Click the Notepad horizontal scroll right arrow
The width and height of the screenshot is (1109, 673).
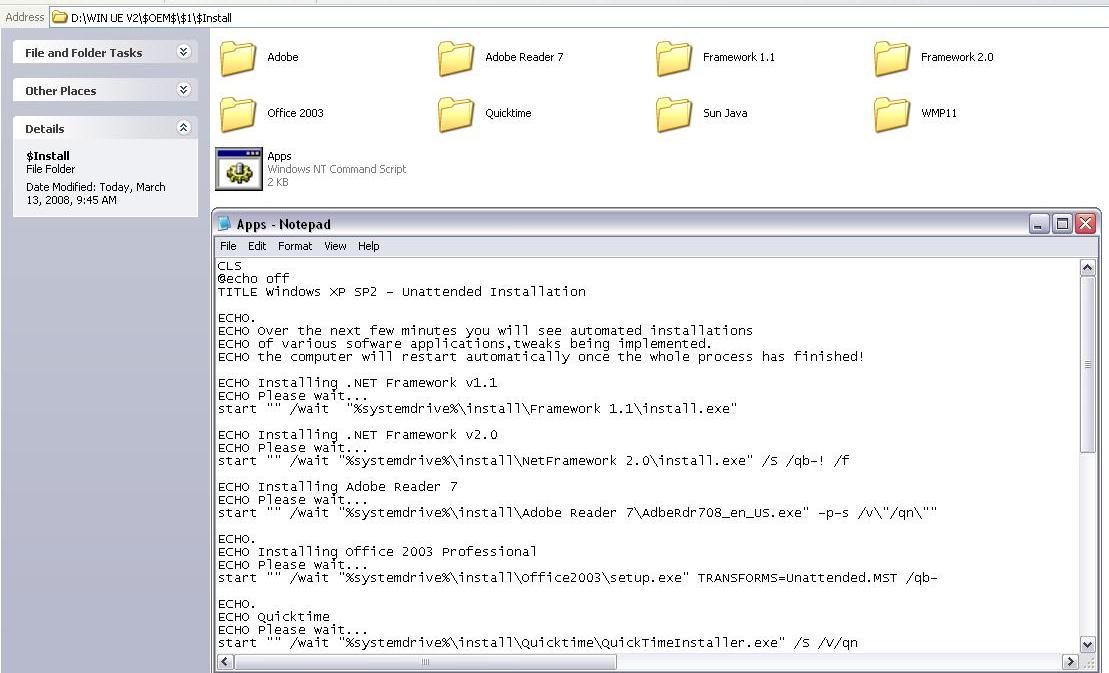pos(1070,662)
